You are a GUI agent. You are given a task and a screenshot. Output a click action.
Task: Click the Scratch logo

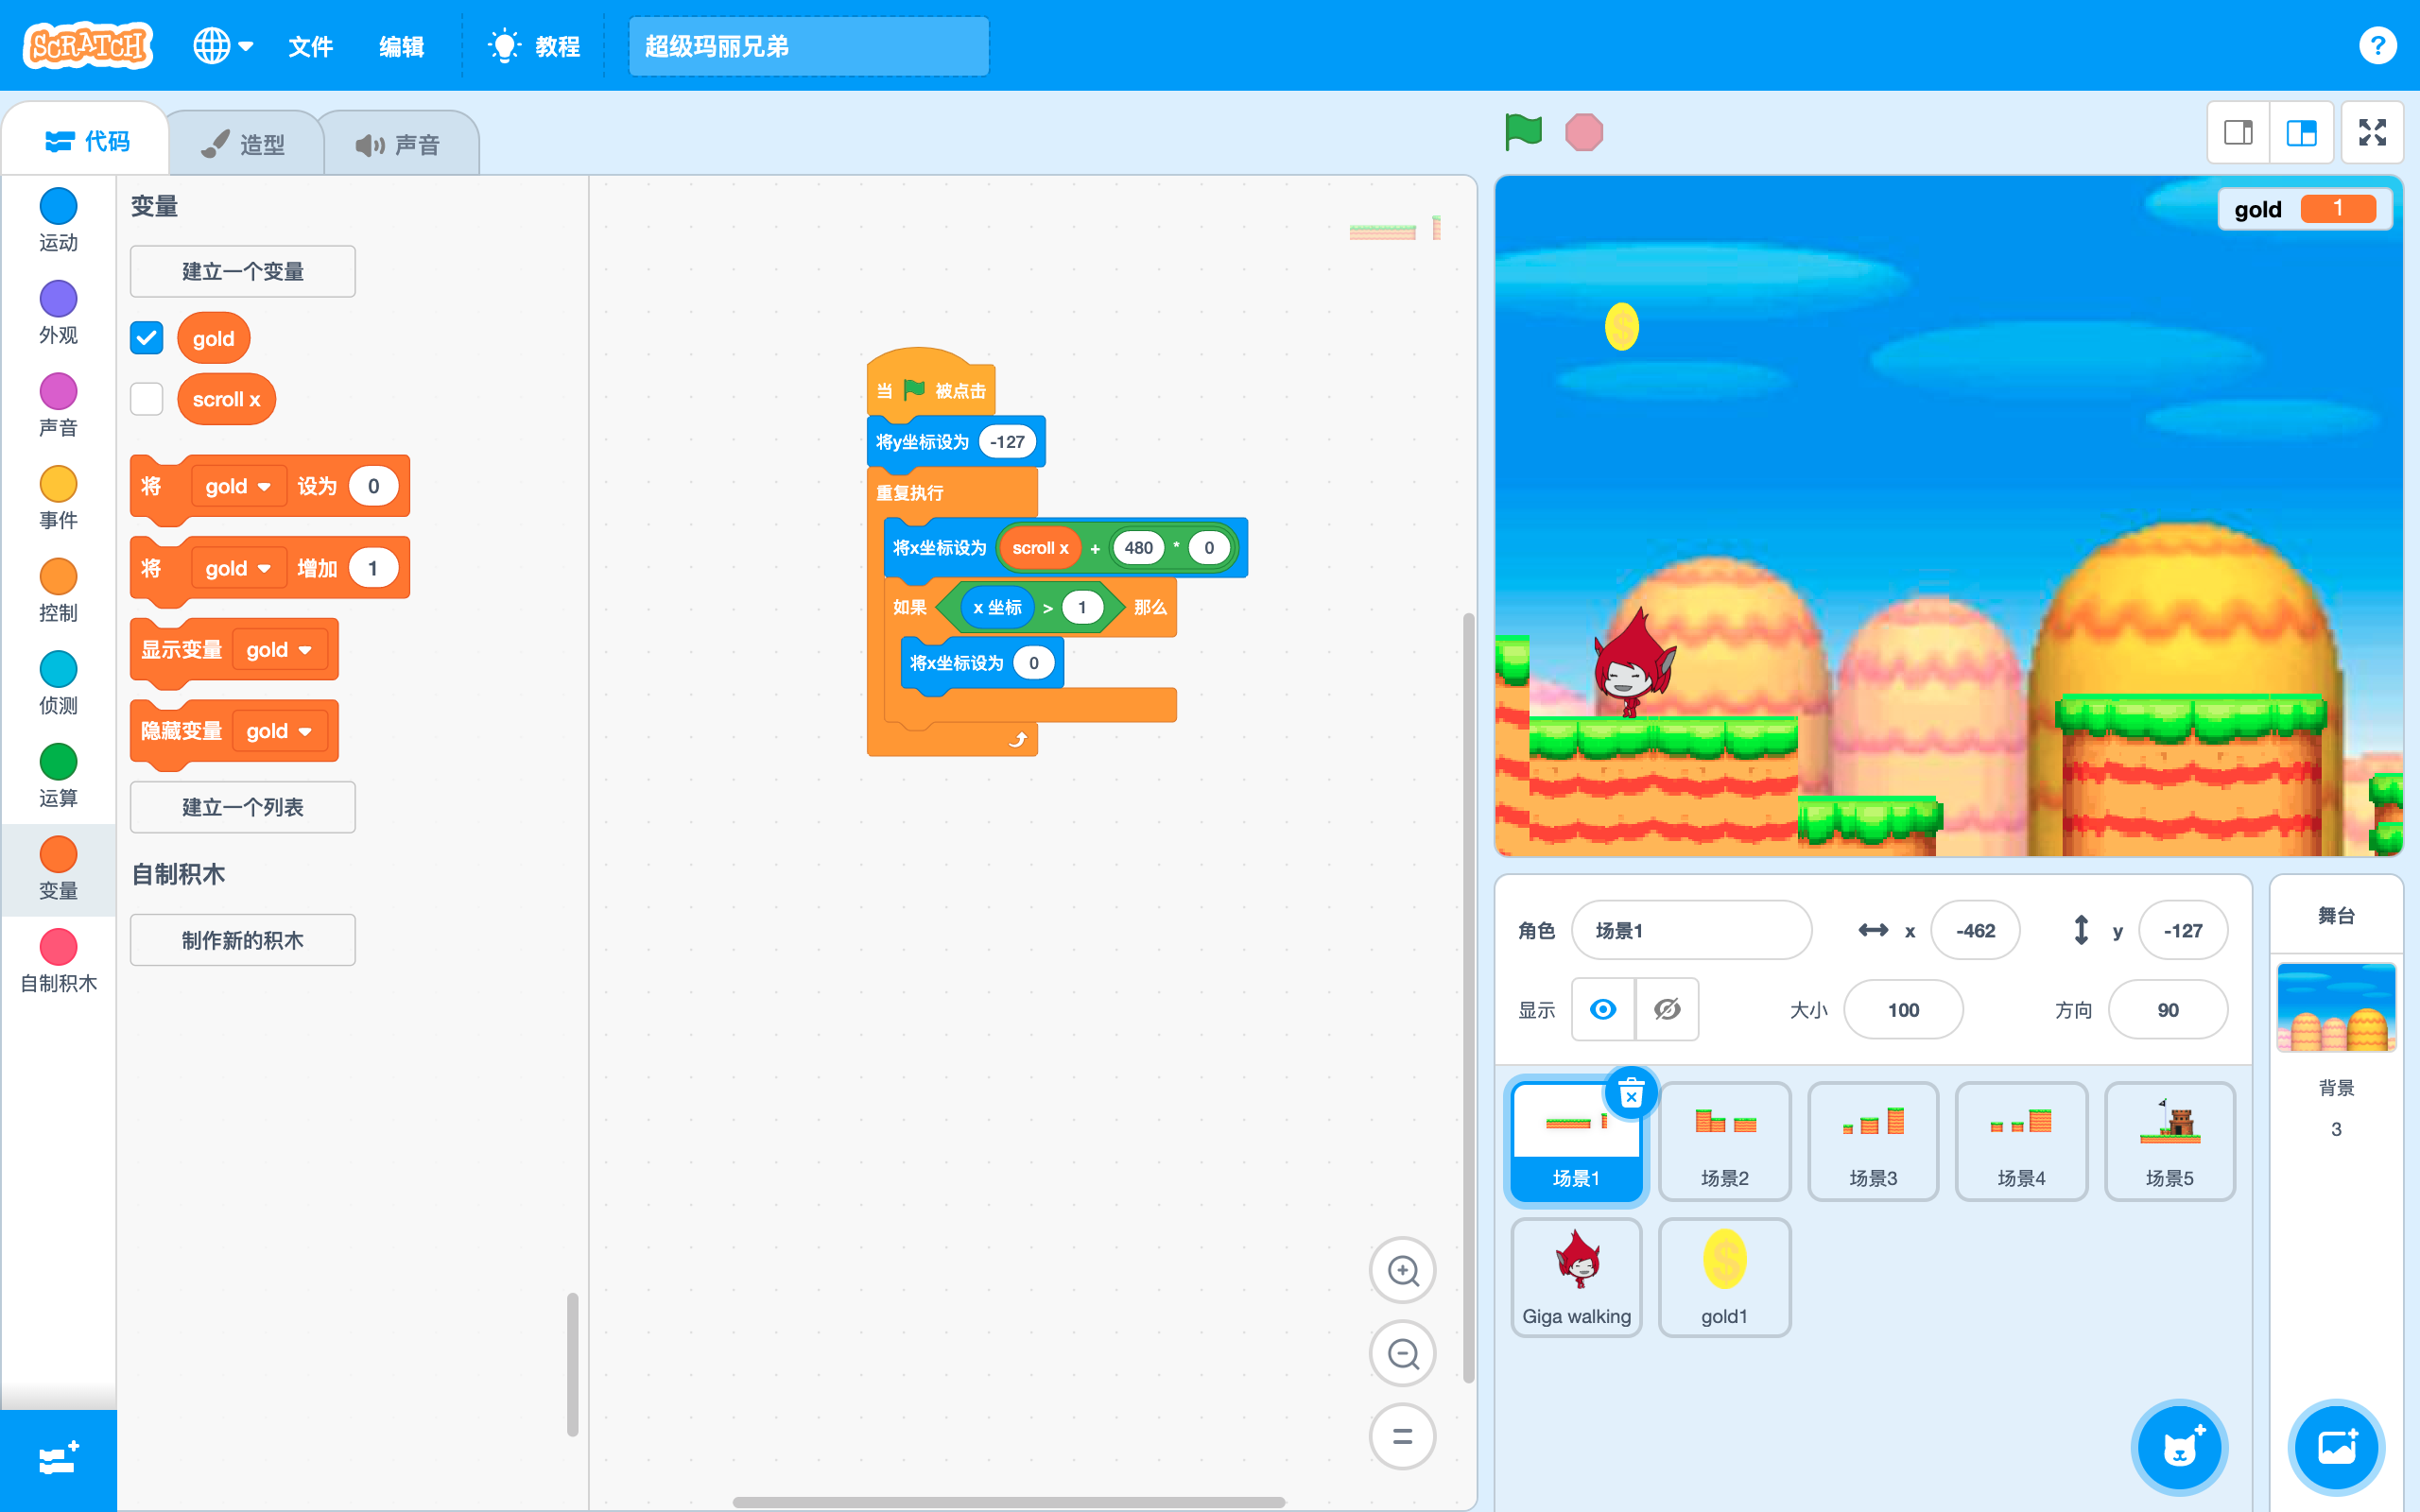pyautogui.click(x=88, y=45)
